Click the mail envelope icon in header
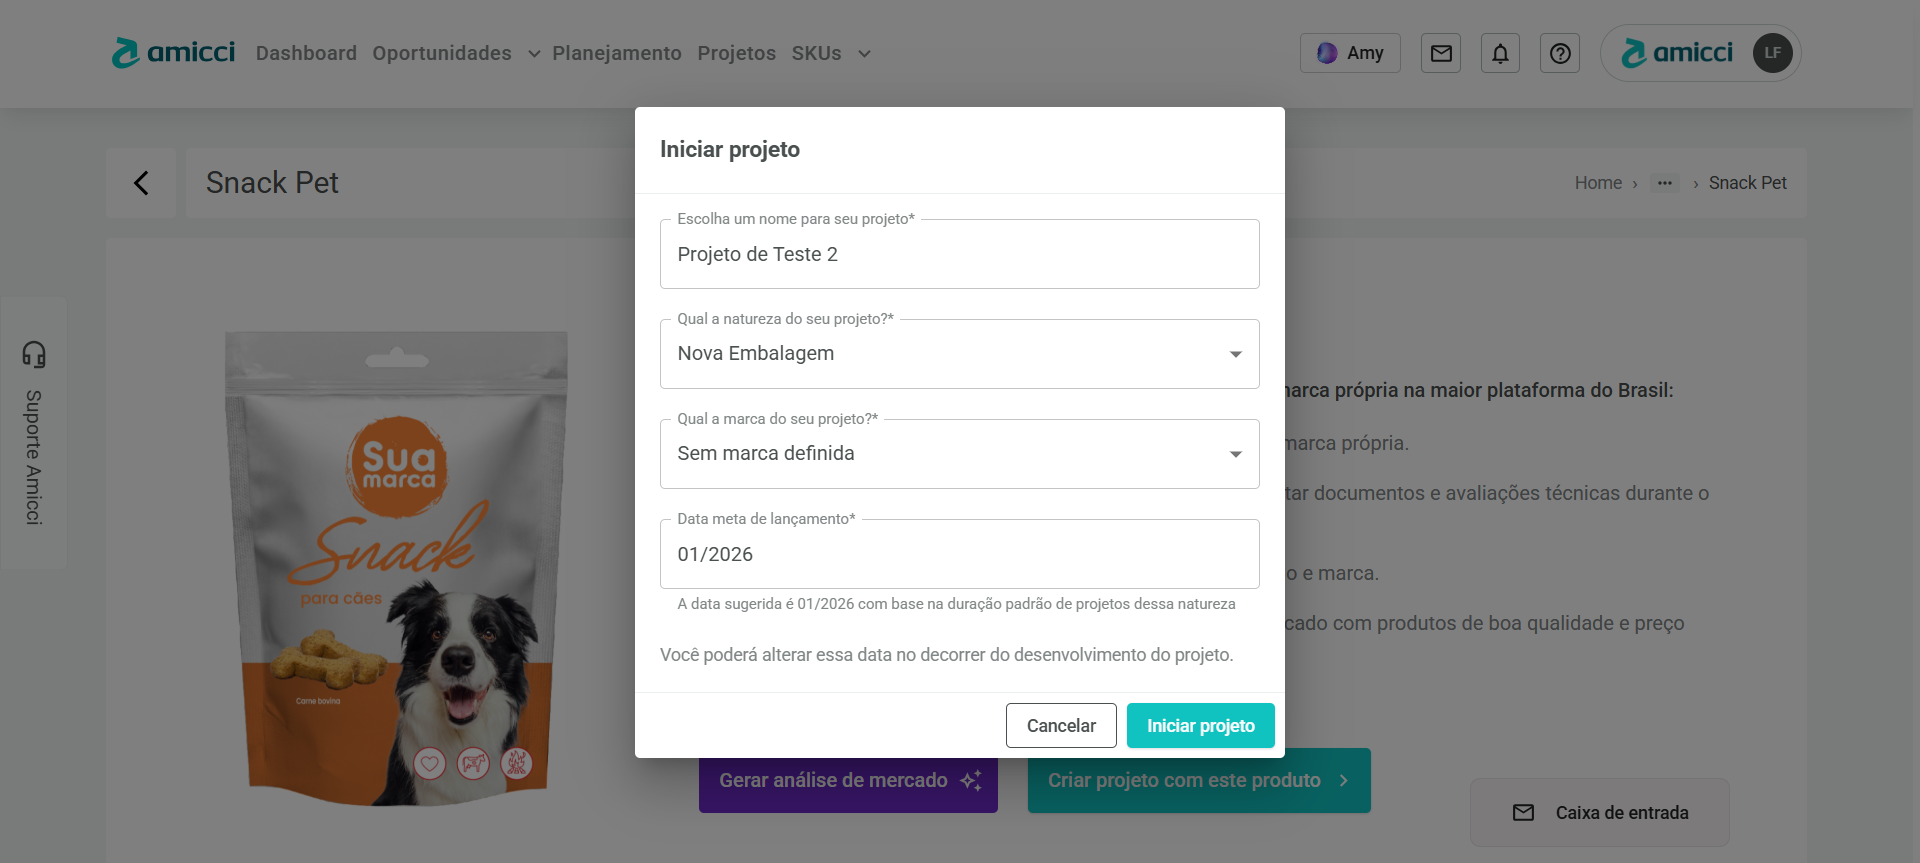Image resolution: width=1920 pixels, height=863 pixels. tap(1441, 53)
